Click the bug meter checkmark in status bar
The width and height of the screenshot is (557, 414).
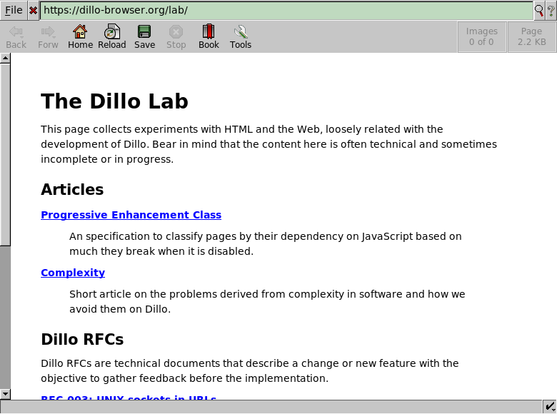tap(550, 406)
